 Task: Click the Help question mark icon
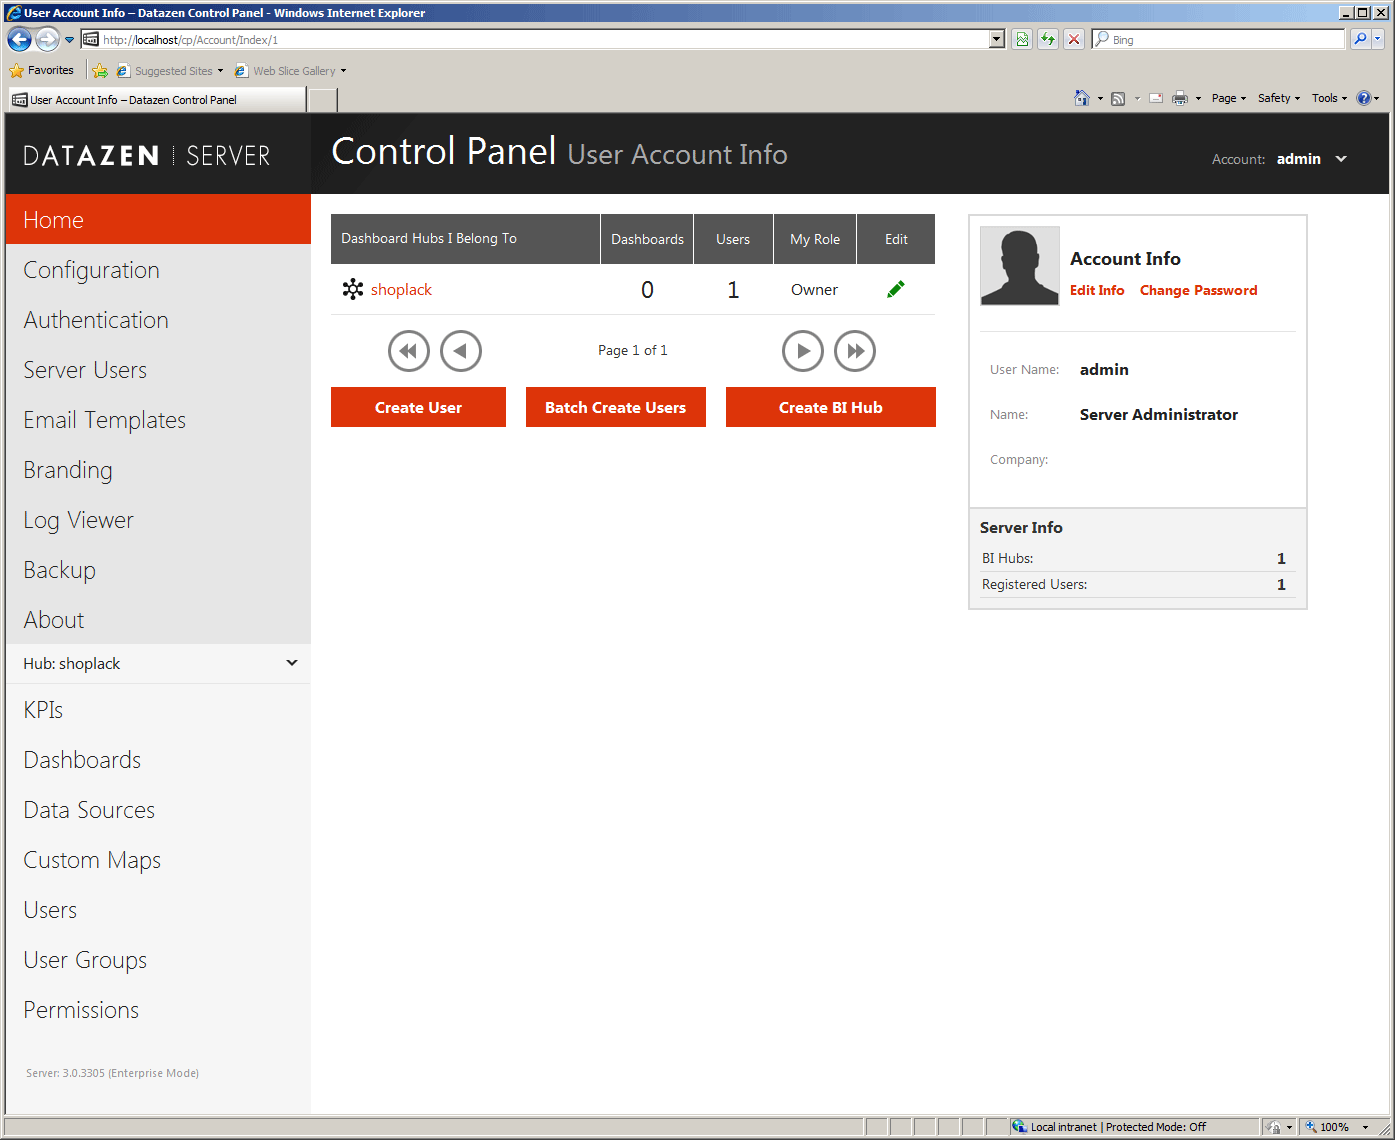(x=1363, y=98)
